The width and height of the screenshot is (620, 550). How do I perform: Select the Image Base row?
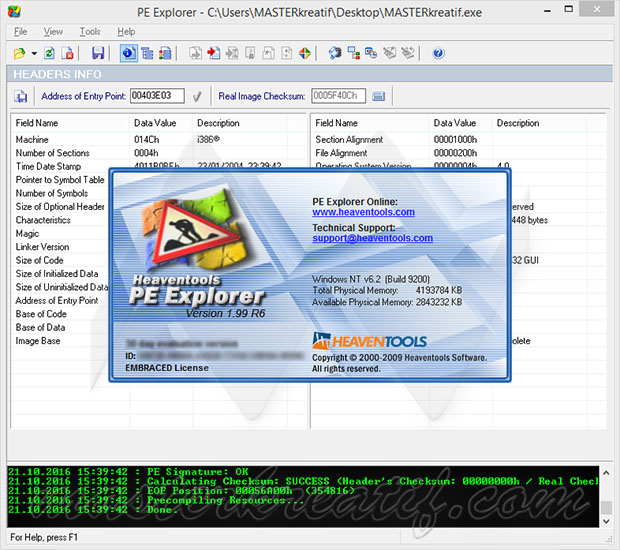click(60, 341)
